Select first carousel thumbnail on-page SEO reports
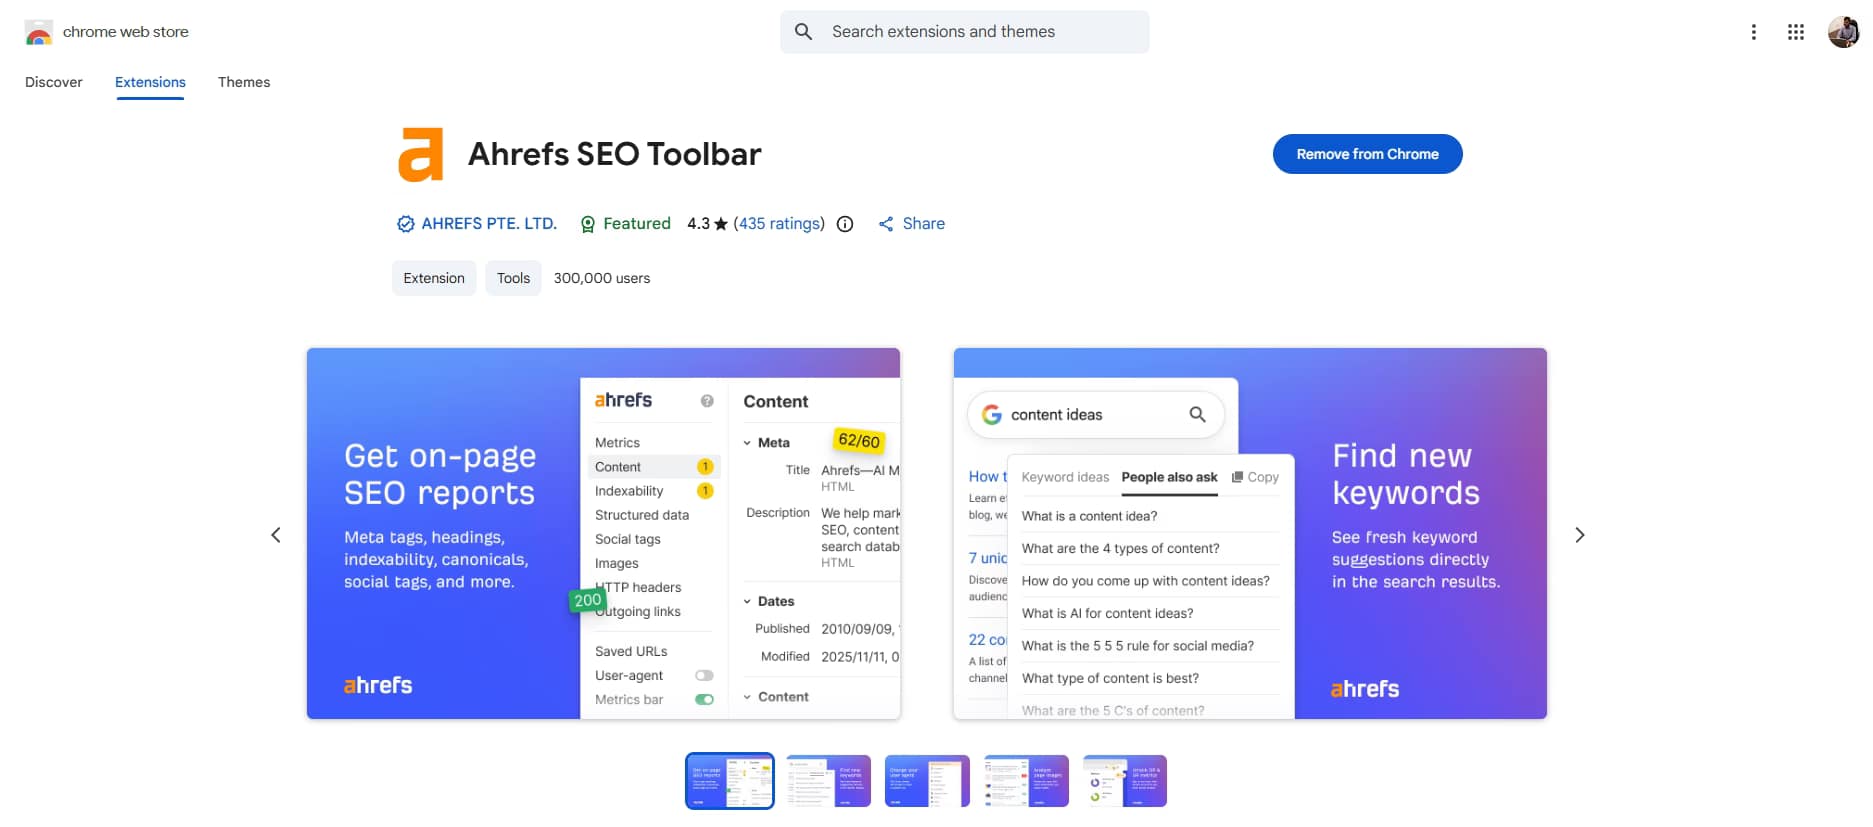 point(729,781)
